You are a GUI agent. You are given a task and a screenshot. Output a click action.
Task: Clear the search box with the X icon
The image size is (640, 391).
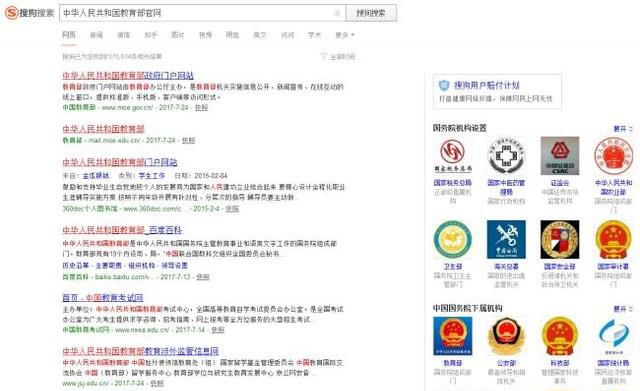click(x=337, y=13)
